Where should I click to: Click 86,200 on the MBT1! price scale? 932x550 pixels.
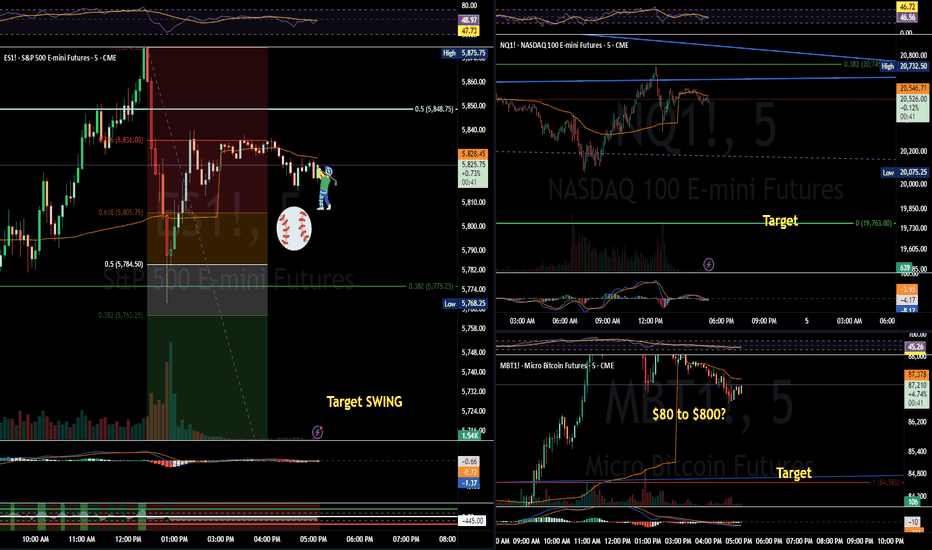coord(917,422)
